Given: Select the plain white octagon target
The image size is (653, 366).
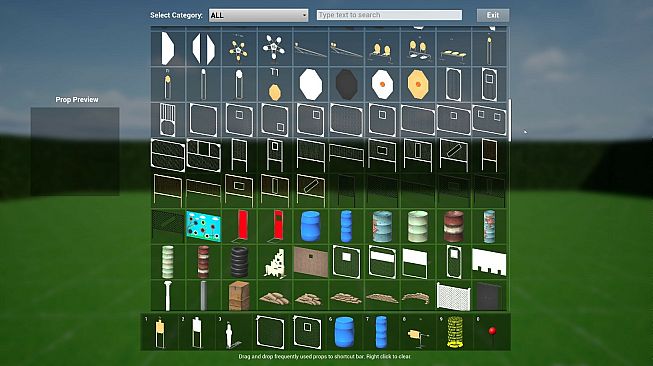Looking at the screenshot, I should (x=311, y=84).
